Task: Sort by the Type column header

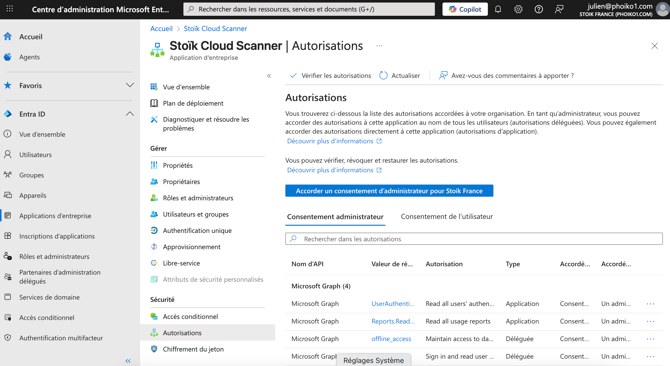Action: pyautogui.click(x=513, y=264)
